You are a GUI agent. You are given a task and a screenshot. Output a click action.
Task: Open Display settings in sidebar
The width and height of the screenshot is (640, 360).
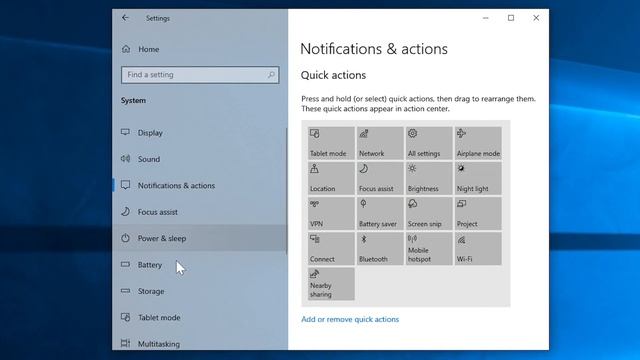199,133
